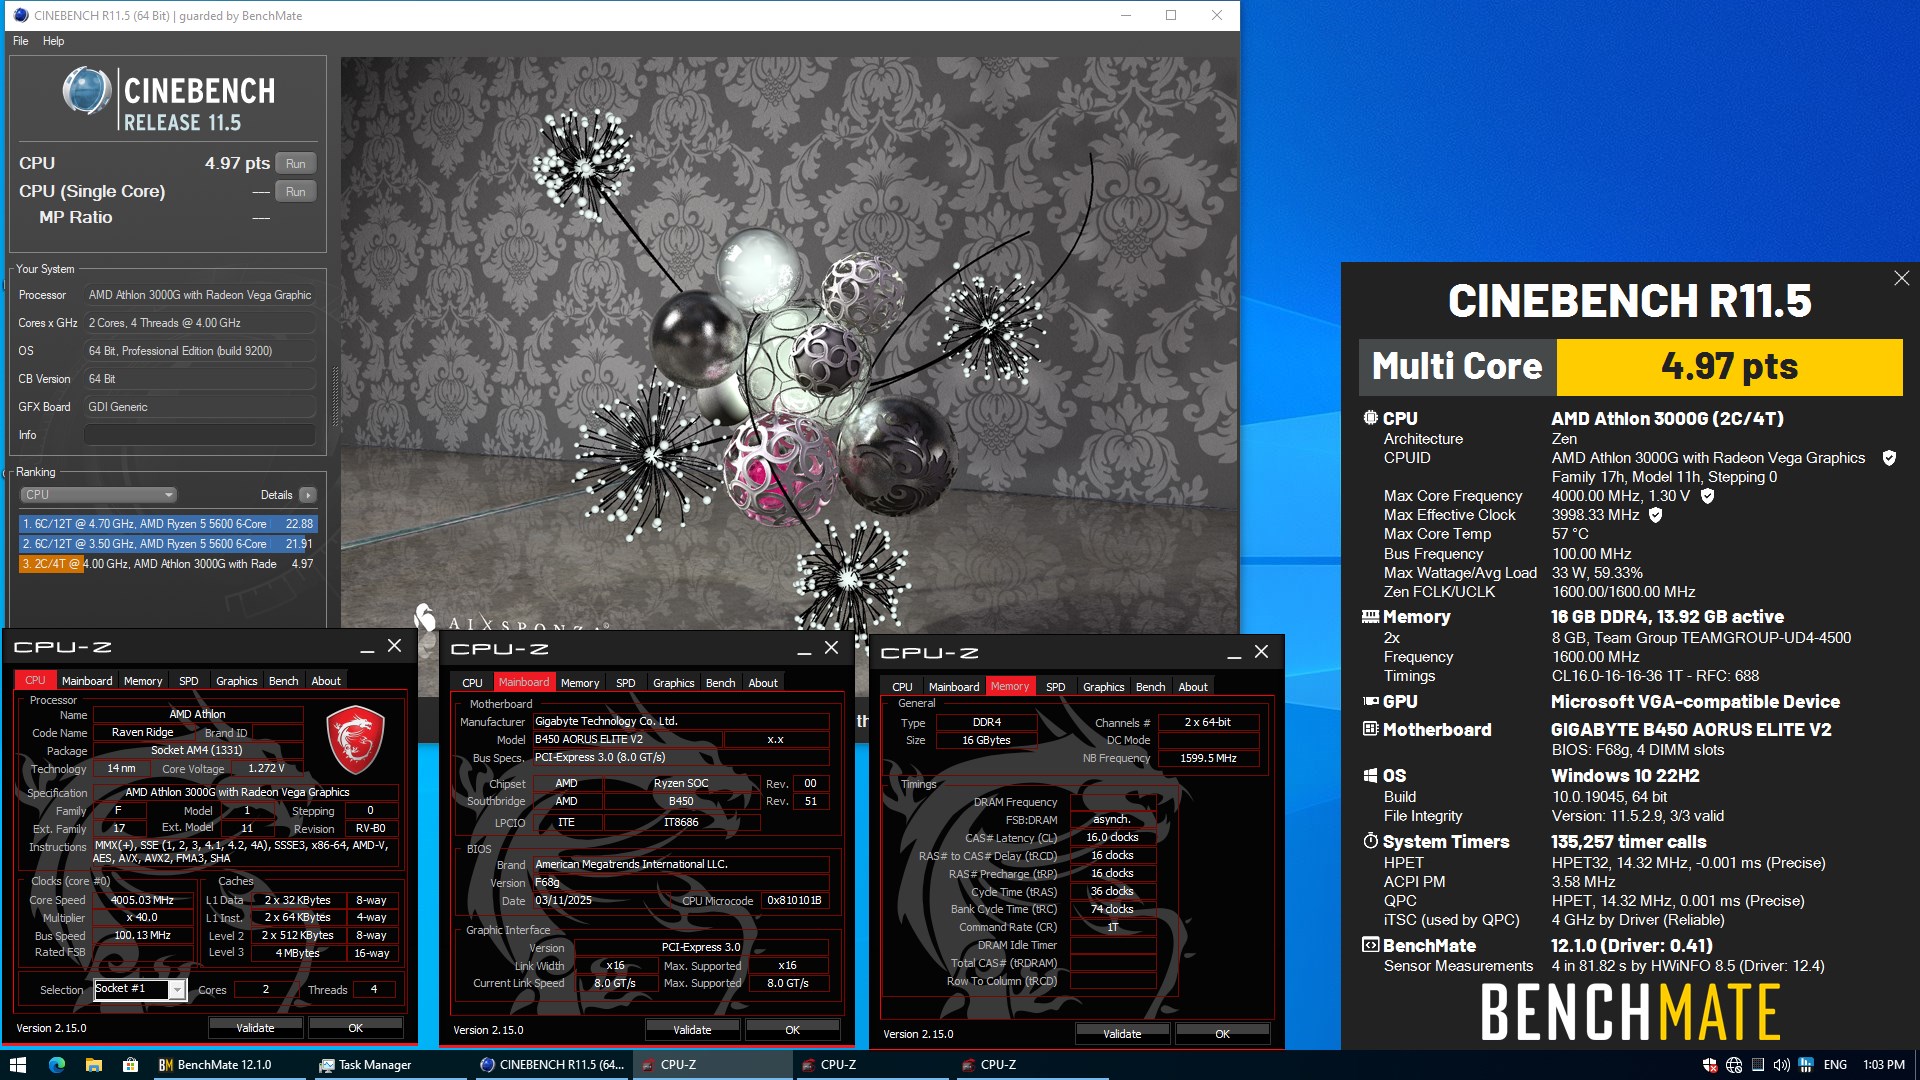Click the BIOS Version field showing F68g
The width and height of the screenshot is (1920, 1080).
(x=680, y=882)
